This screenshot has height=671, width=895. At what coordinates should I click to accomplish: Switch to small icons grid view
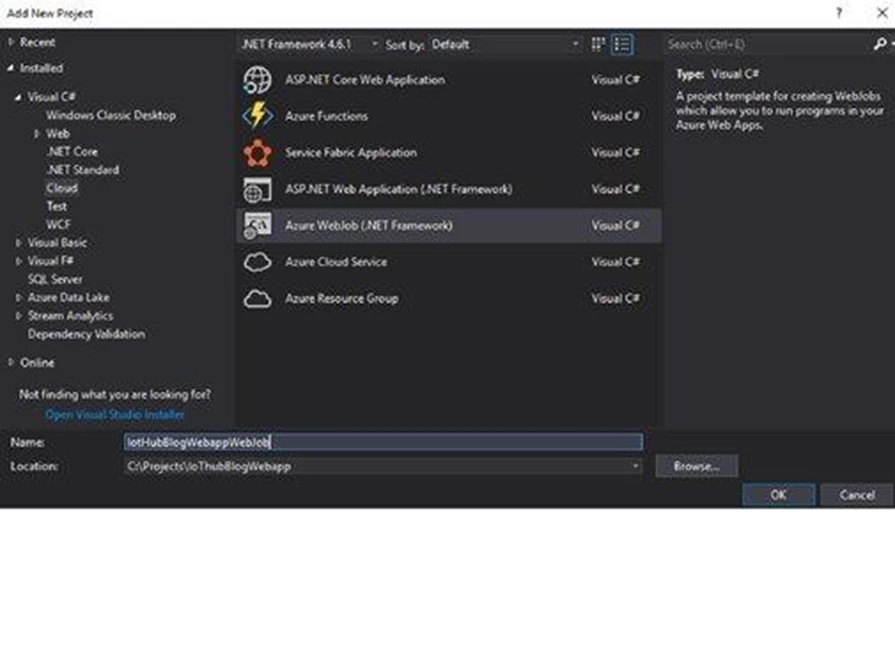pyautogui.click(x=599, y=44)
